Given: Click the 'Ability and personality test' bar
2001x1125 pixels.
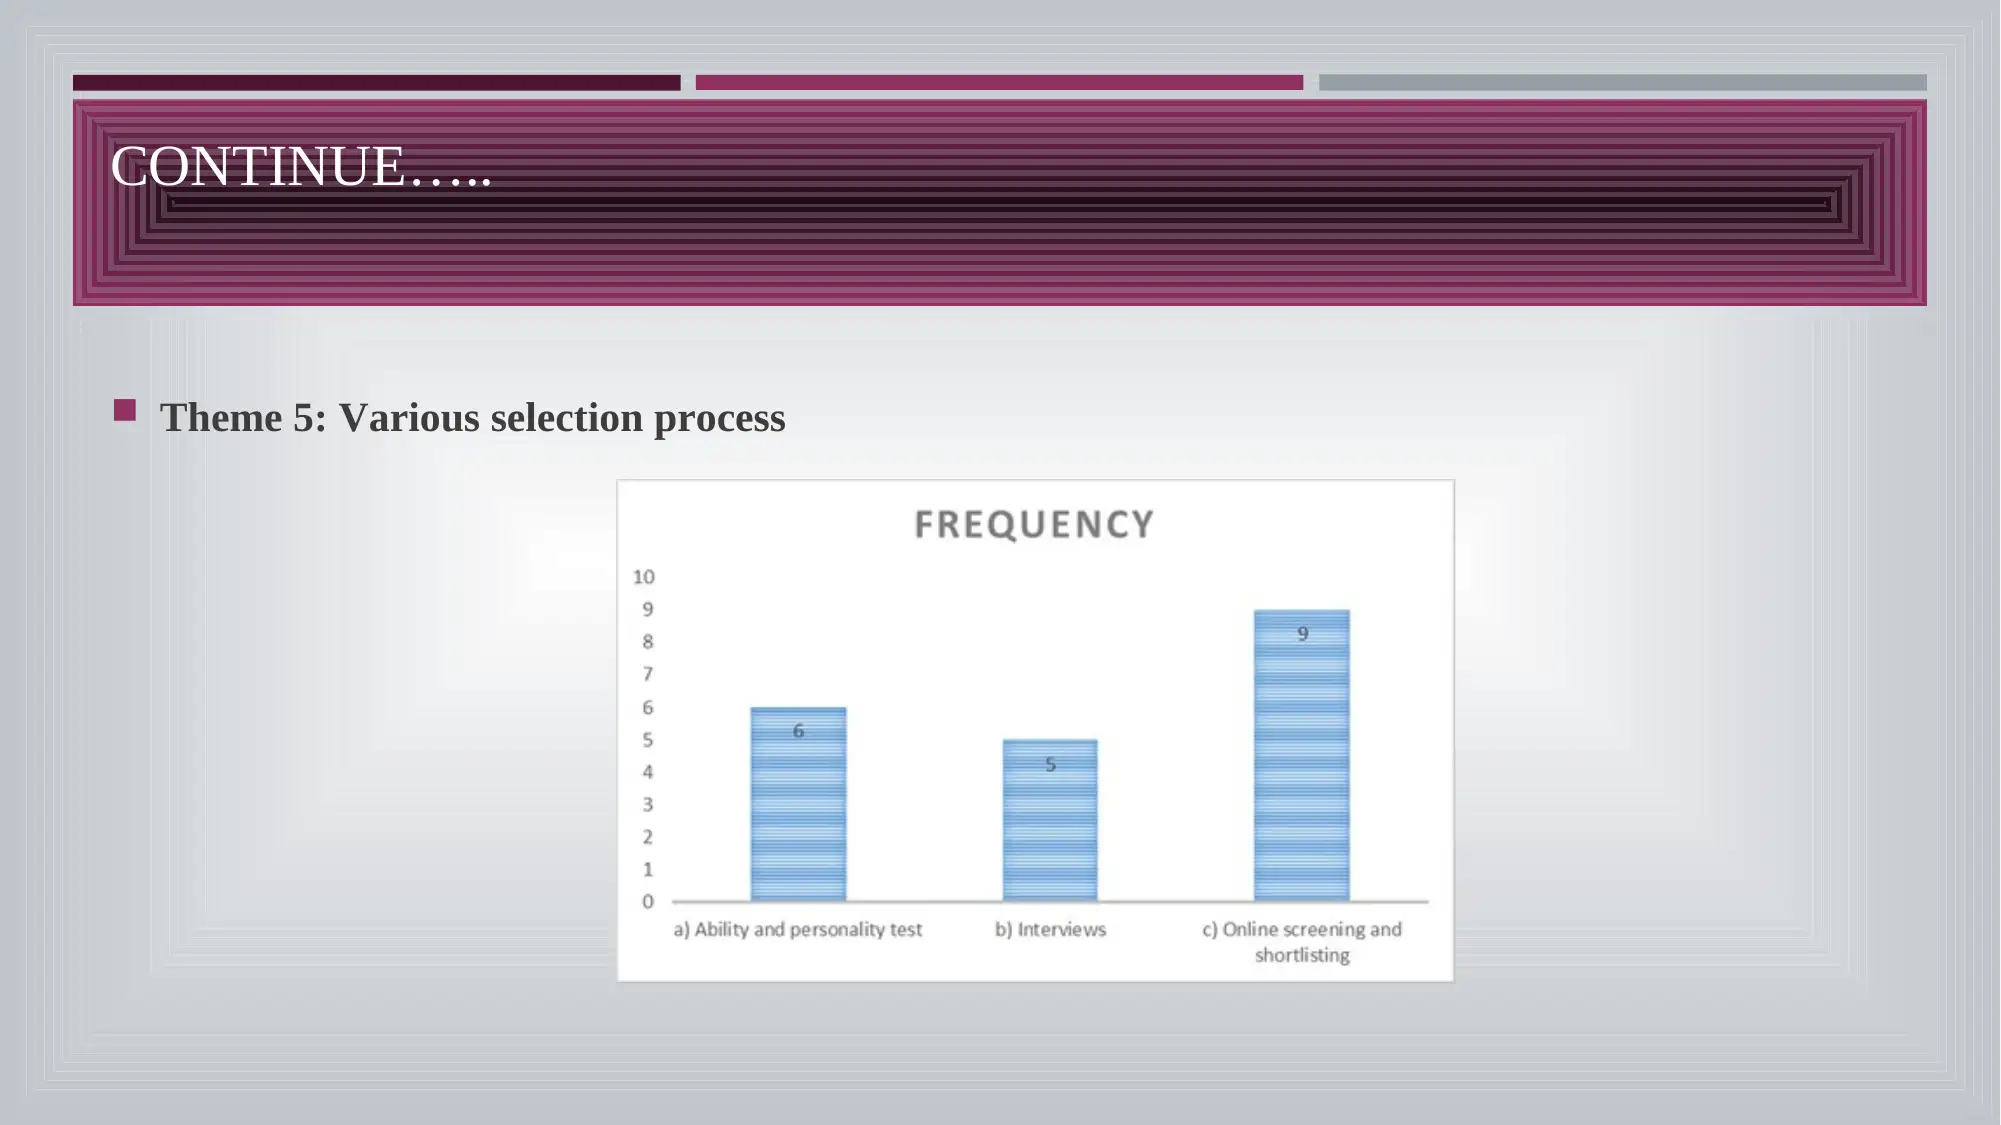Looking at the screenshot, I should coord(798,805).
